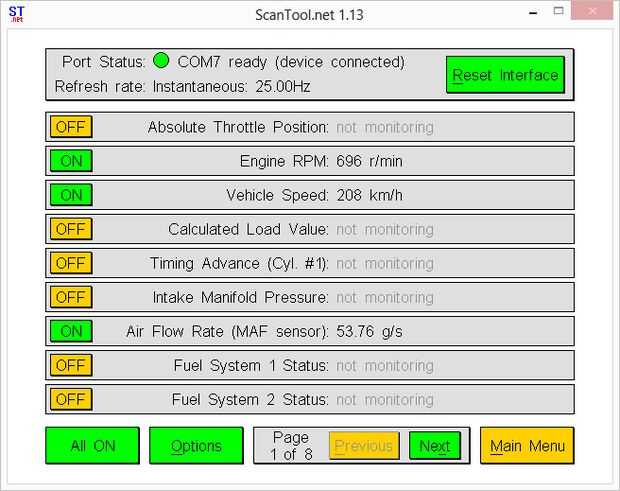The width and height of the screenshot is (620, 491).
Task: Toggle Timing Advance (Cyl. #1) on
Action: (71, 263)
